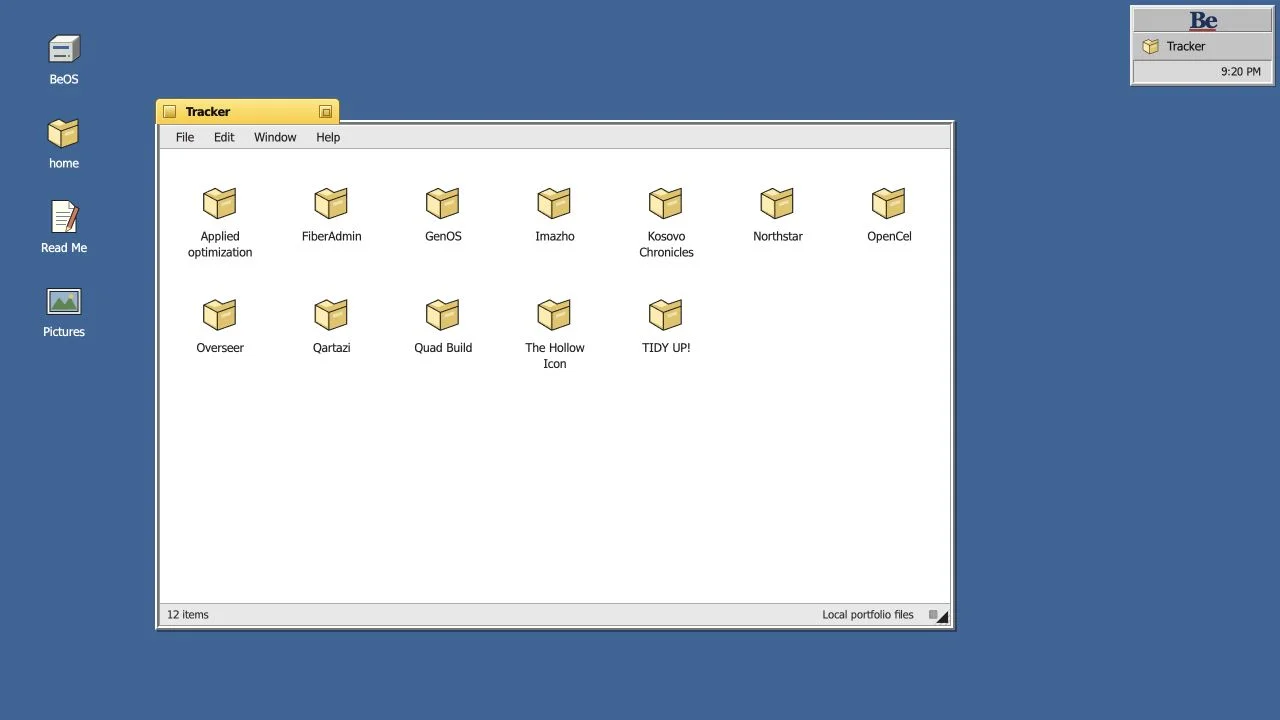Select the OpenCel folder icon
The width and height of the screenshot is (1280, 720).
888,203
